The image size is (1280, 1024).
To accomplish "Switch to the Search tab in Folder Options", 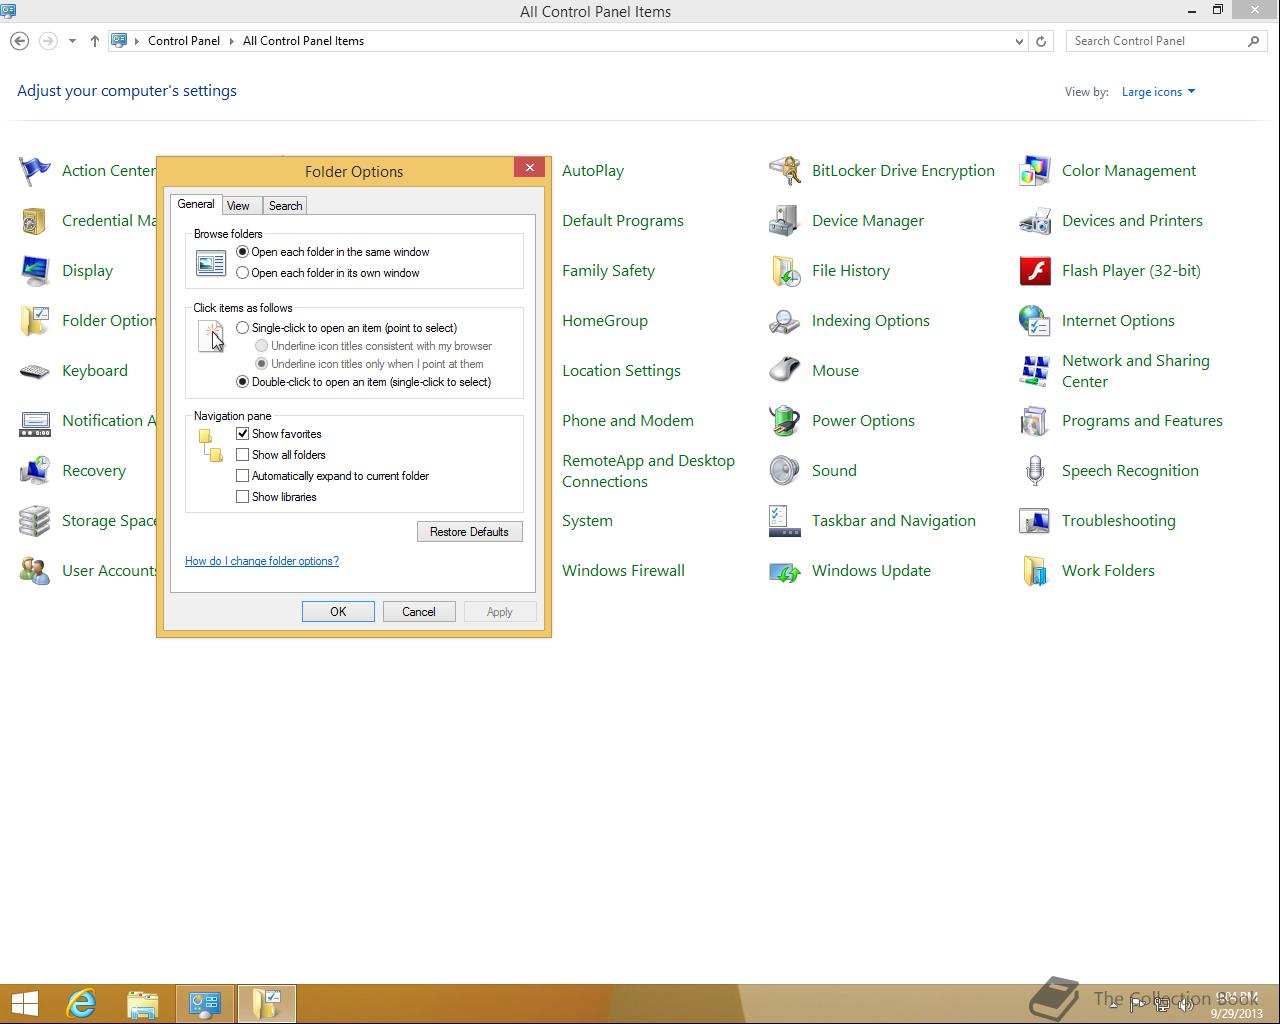I will pyautogui.click(x=285, y=206).
